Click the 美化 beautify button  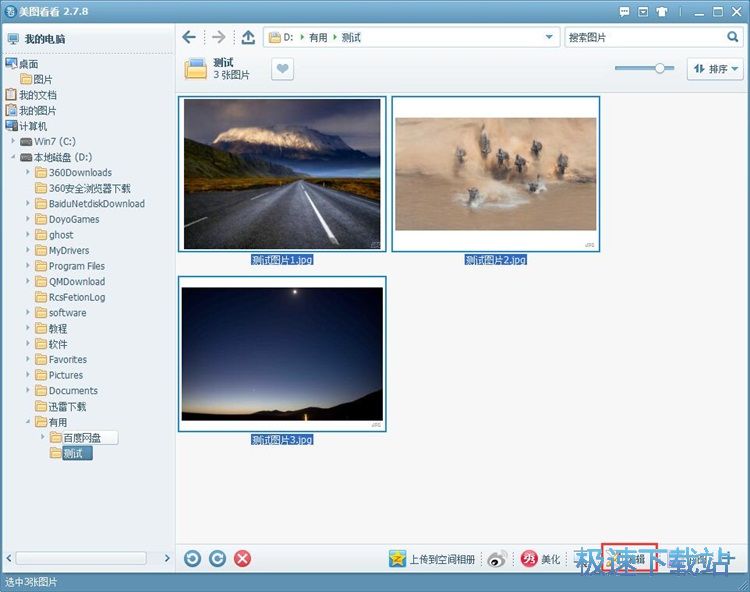[x=541, y=559]
